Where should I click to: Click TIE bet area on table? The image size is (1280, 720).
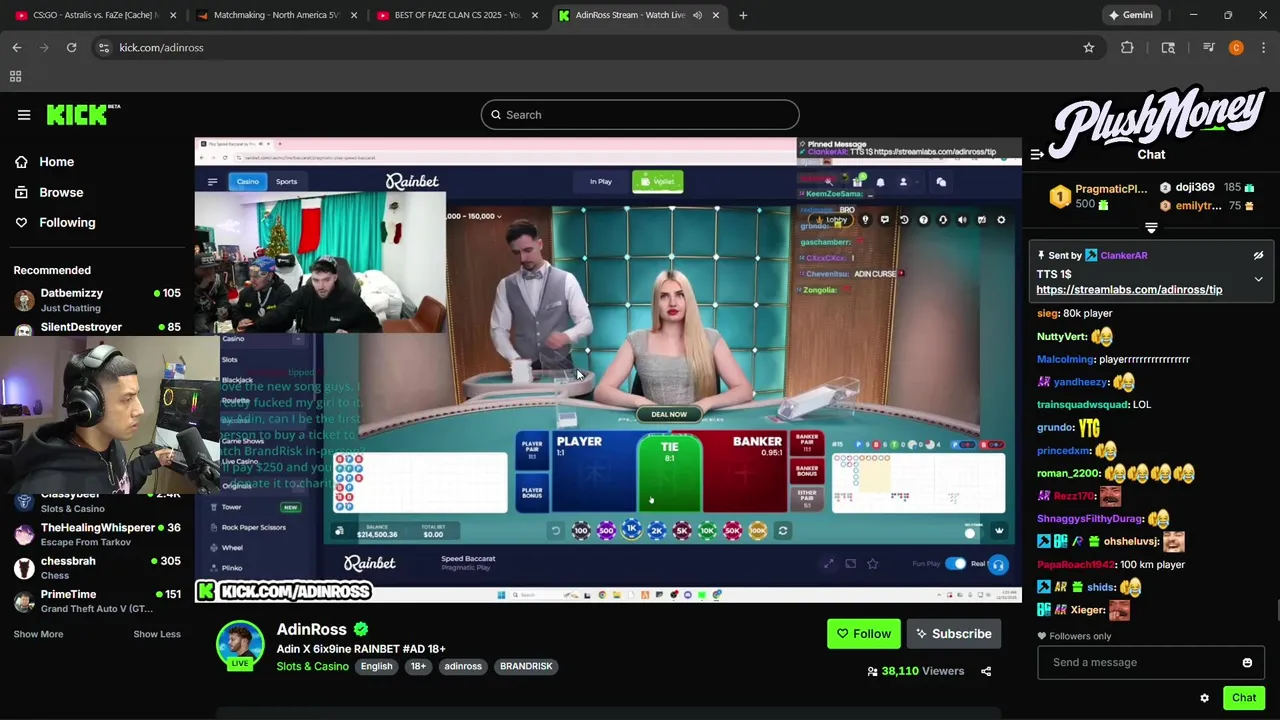click(670, 470)
